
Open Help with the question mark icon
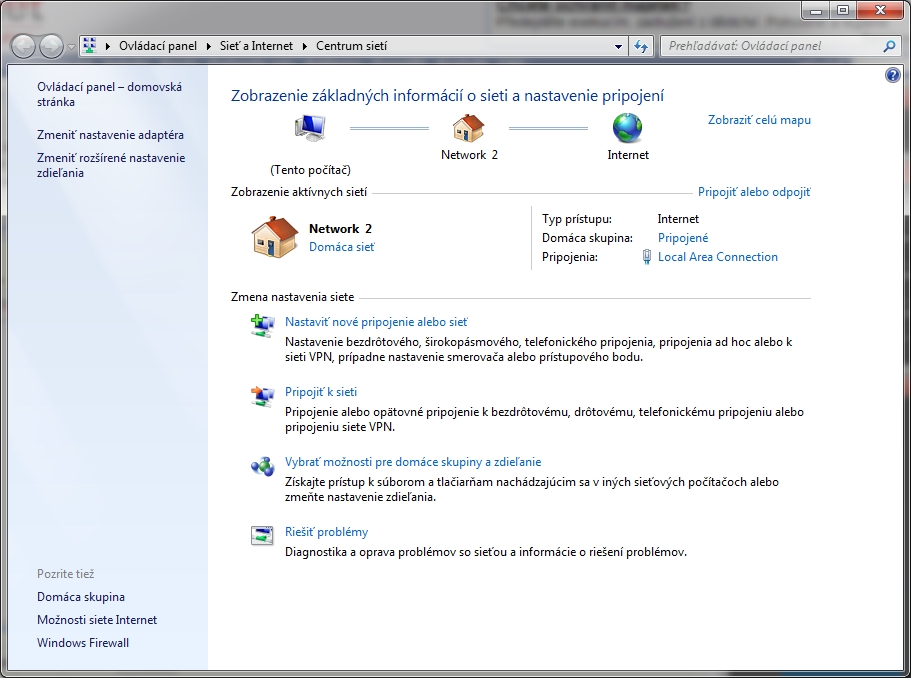pos(892,75)
